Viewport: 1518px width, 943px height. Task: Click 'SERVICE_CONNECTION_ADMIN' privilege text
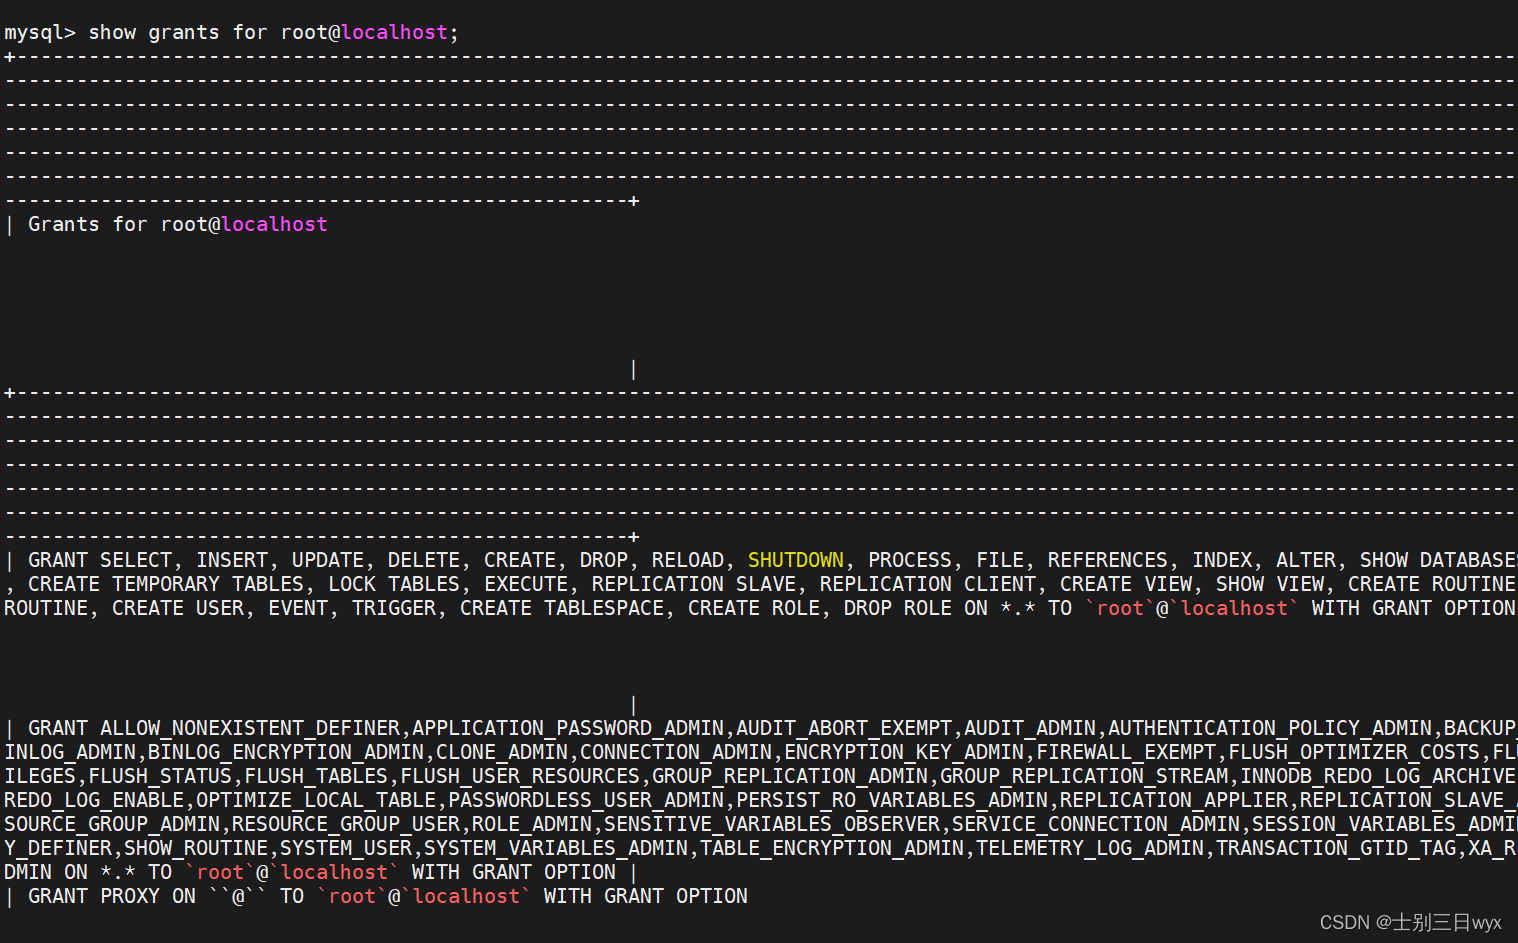[x=1096, y=825]
